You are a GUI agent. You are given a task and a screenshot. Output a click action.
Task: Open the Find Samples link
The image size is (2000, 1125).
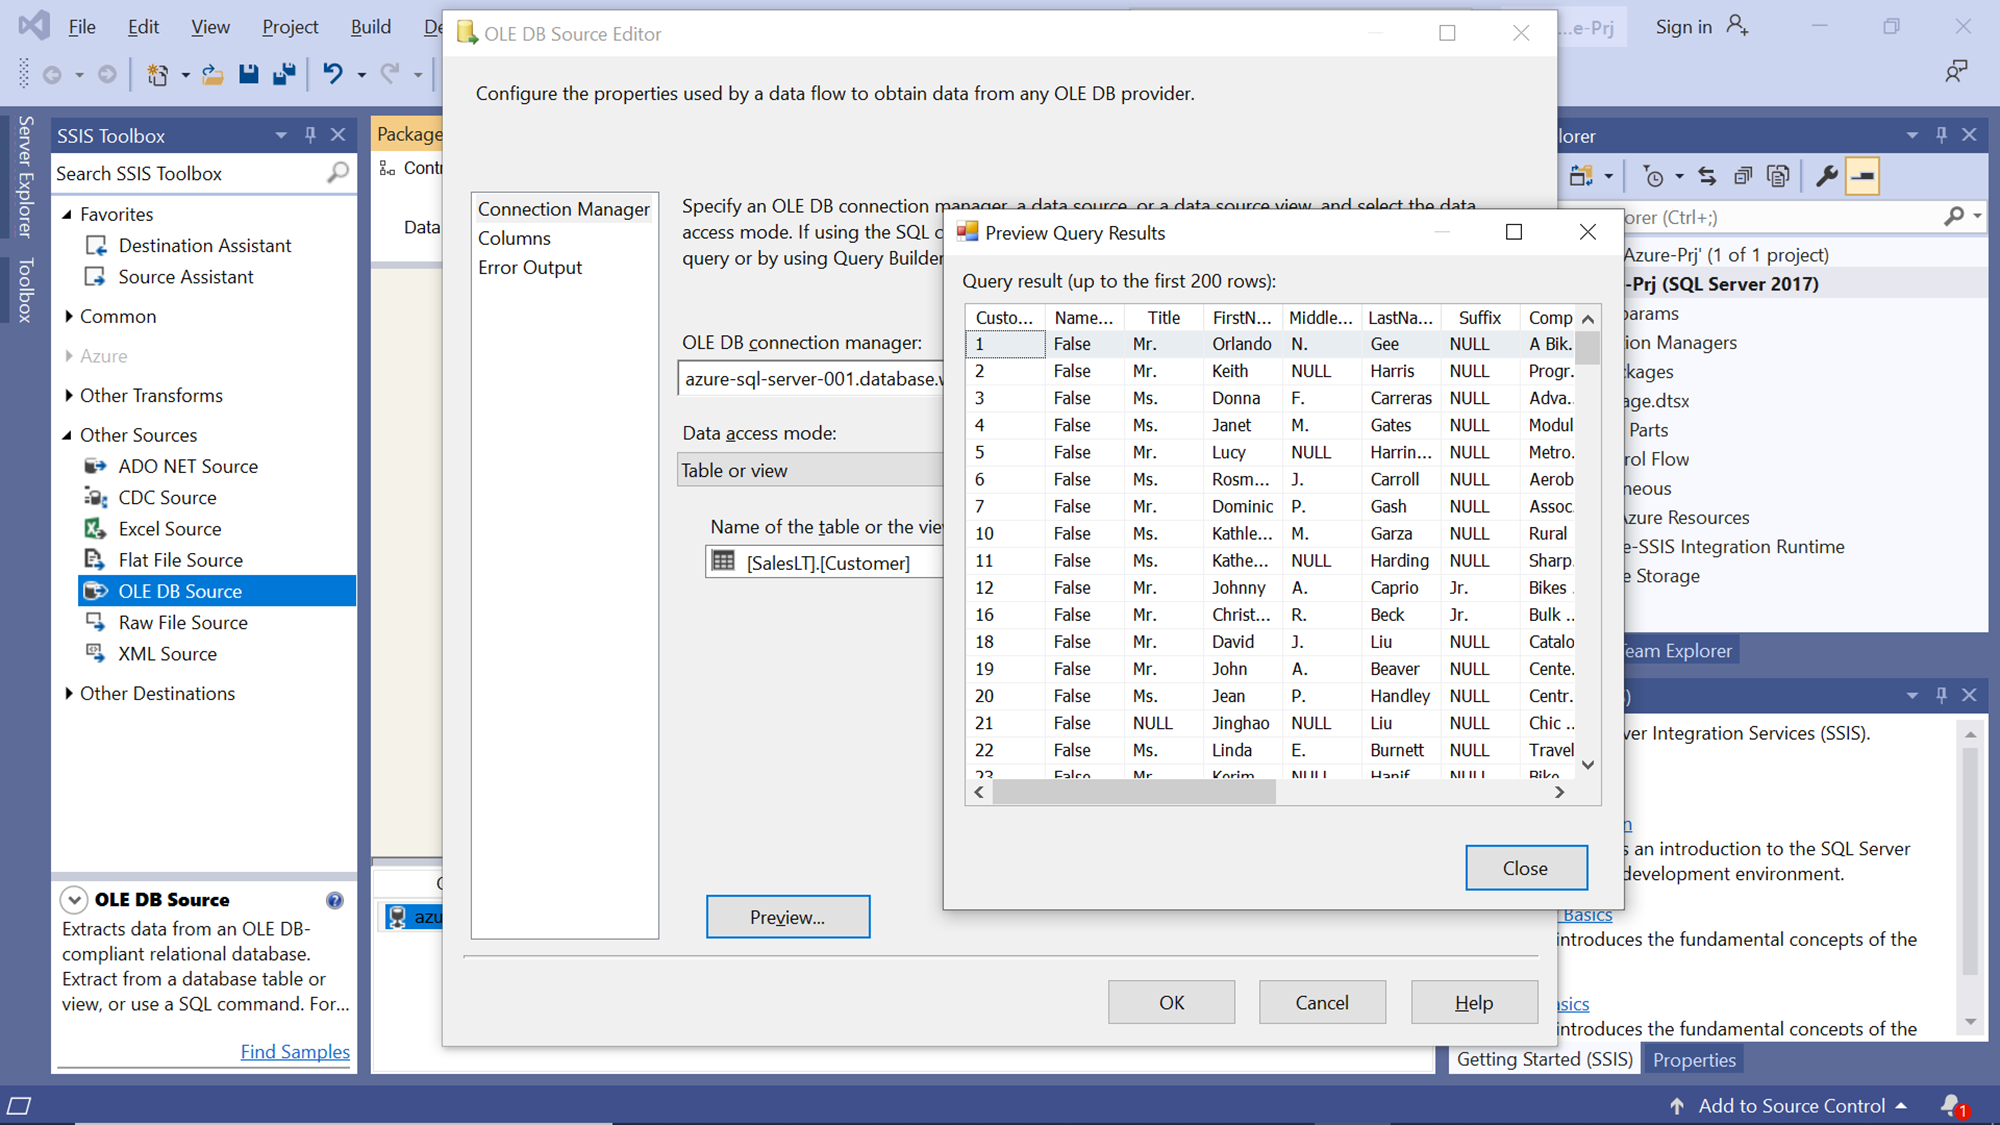pos(295,1052)
